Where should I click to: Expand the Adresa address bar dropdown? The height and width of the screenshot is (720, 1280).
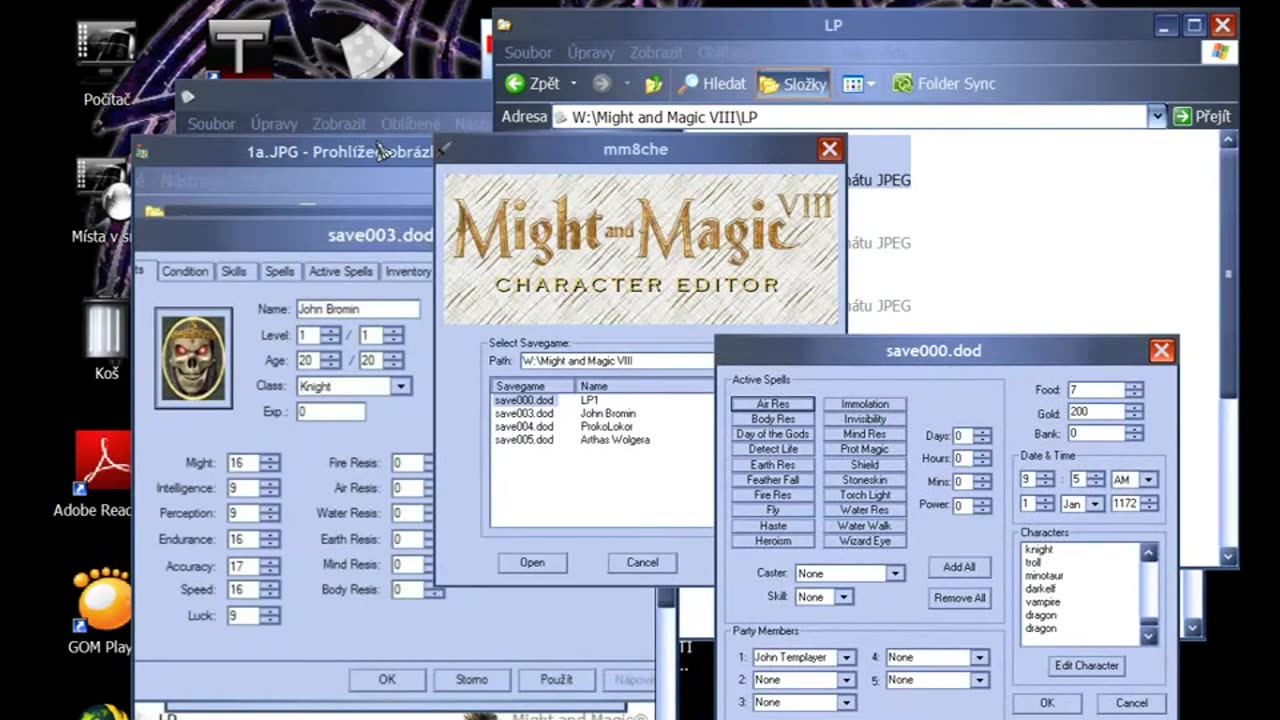1157,116
